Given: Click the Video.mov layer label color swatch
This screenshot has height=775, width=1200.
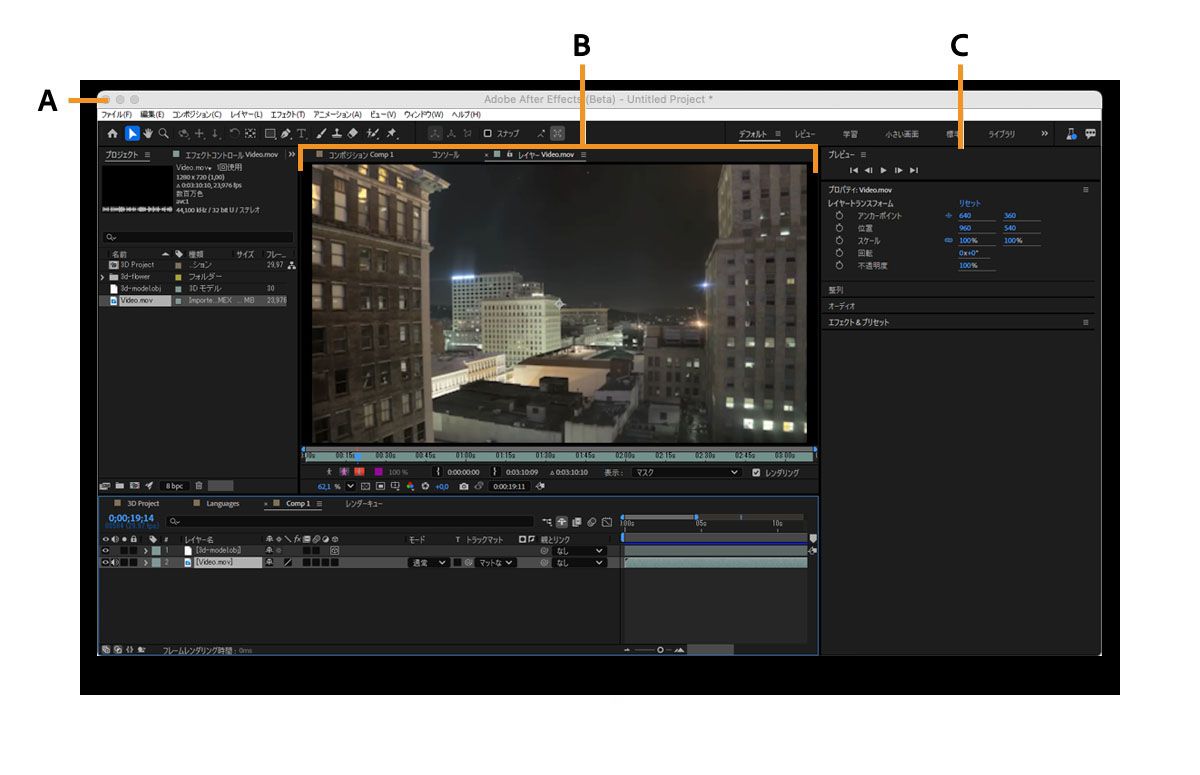Looking at the screenshot, I should pos(156,562).
